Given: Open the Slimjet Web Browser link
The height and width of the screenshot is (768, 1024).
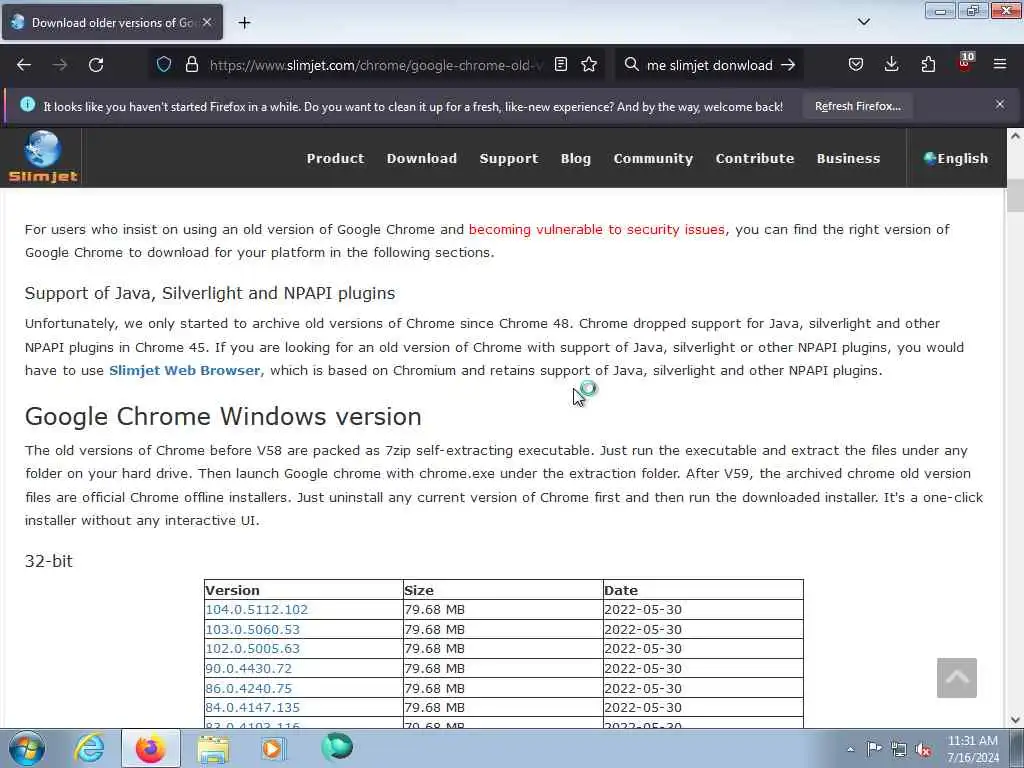Looking at the screenshot, I should click(185, 370).
